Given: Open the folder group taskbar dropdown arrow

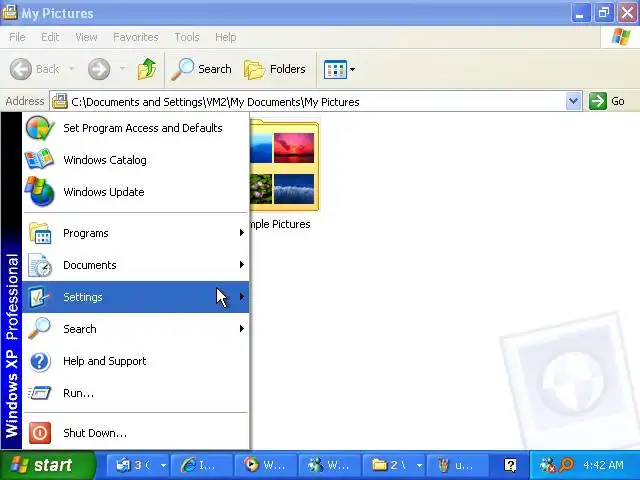Looking at the screenshot, I should 419,465.
